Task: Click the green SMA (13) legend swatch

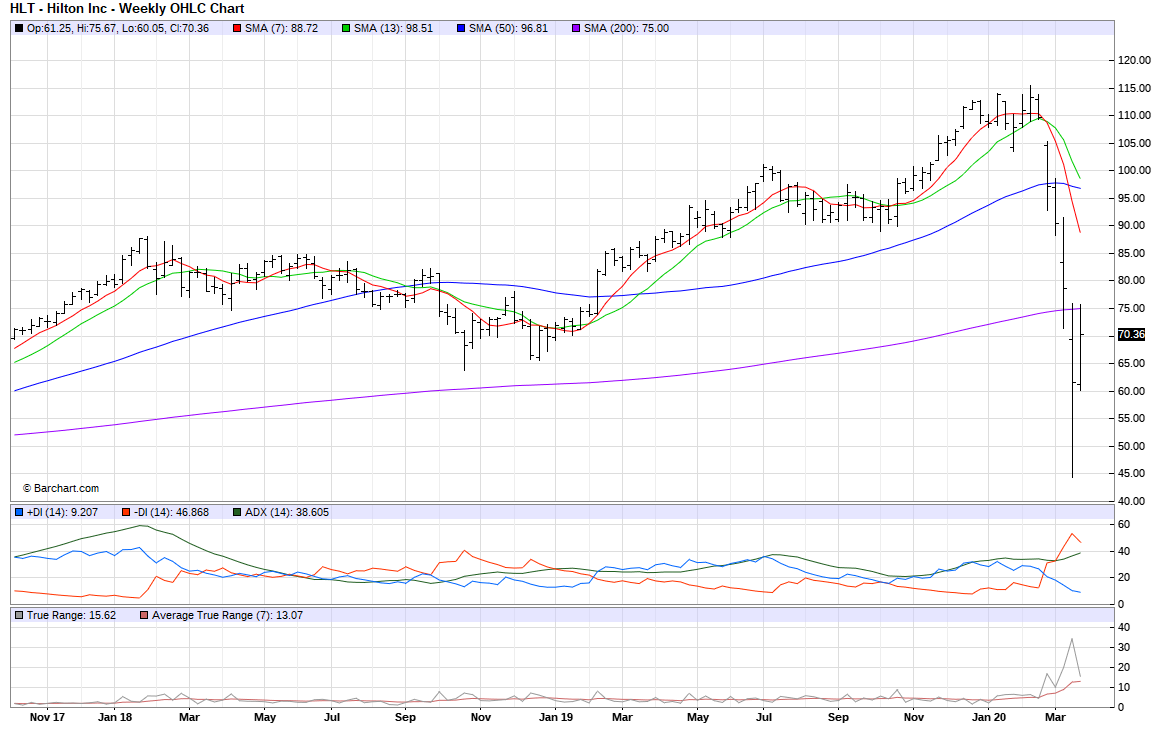Action: pyautogui.click(x=346, y=28)
